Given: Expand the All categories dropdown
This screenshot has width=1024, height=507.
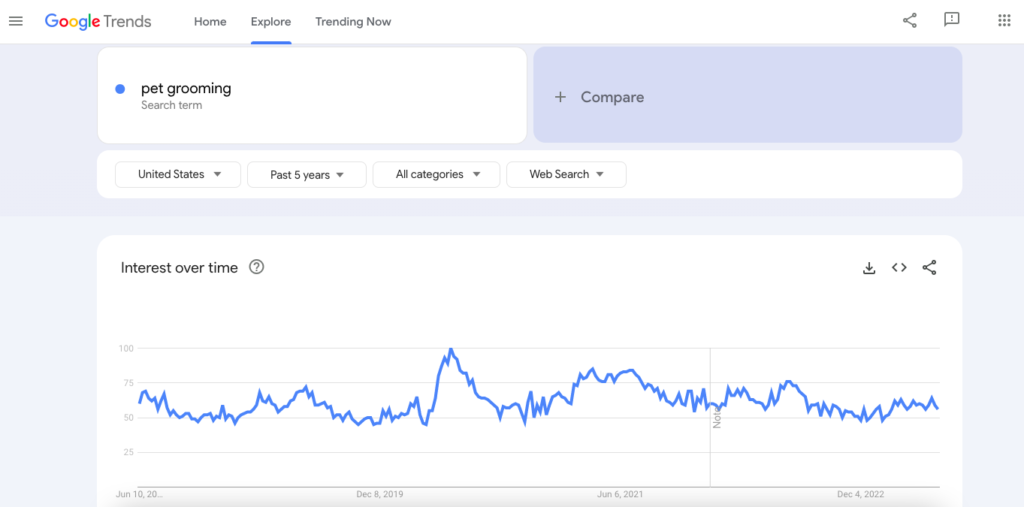Looking at the screenshot, I should tap(436, 174).
